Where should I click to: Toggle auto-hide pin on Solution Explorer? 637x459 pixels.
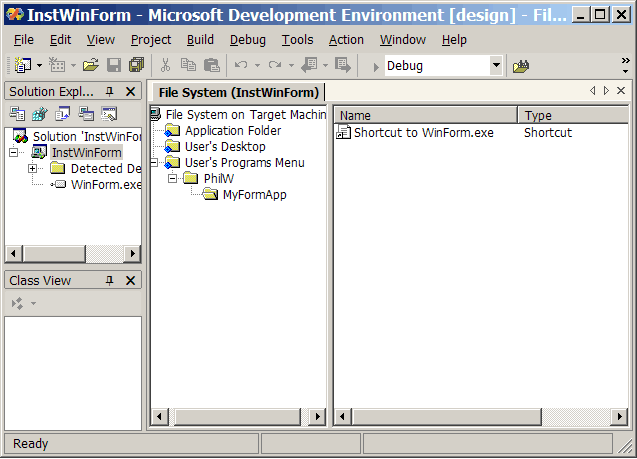click(x=110, y=91)
